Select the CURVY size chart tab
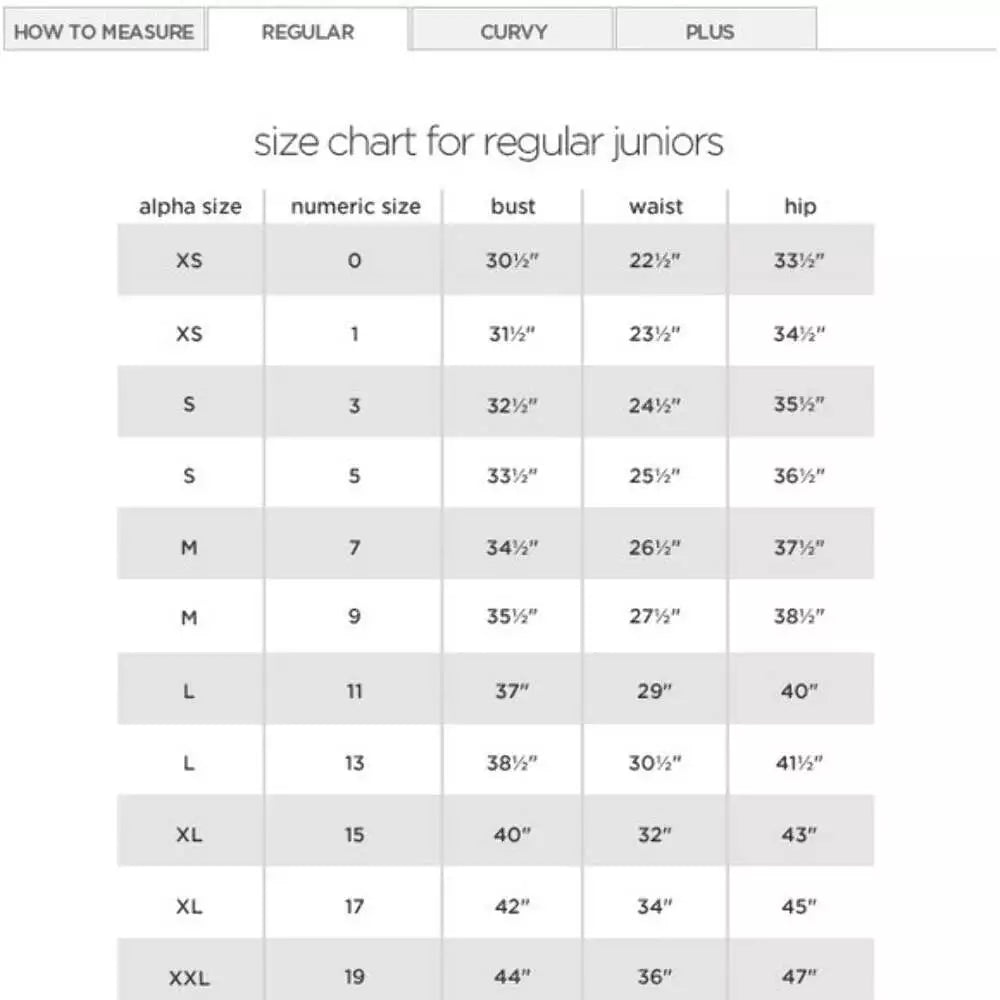Image resolution: width=1000 pixels, height=1000 pixels. 513,31
